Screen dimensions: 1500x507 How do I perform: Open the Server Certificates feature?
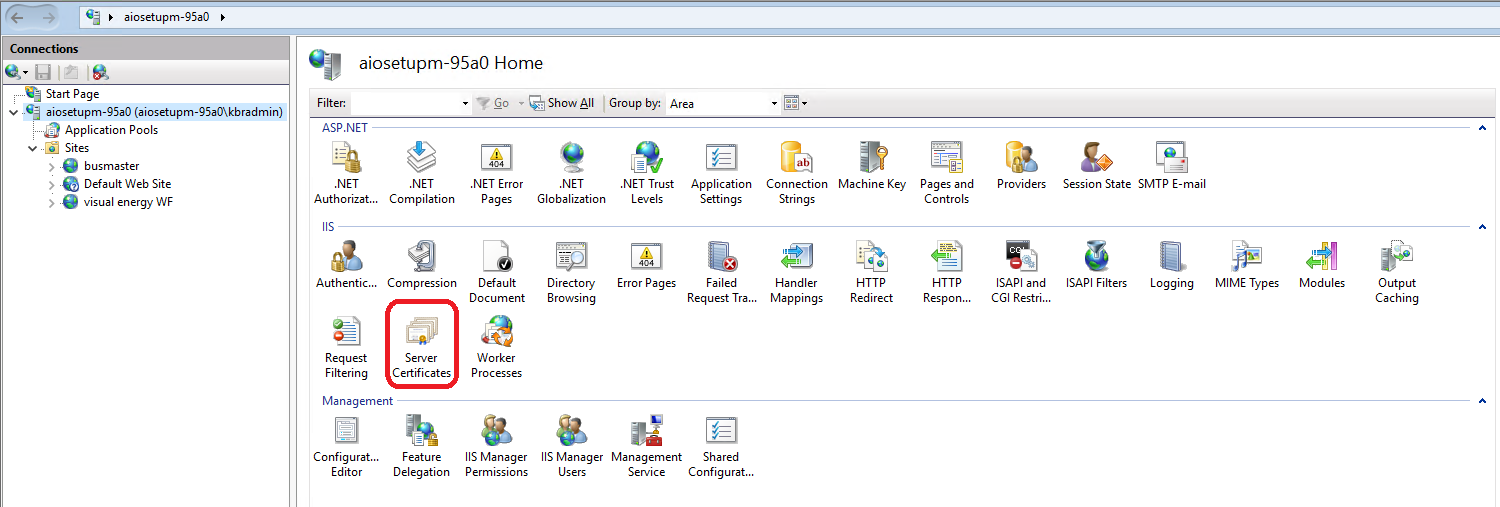tap(421, 345)
